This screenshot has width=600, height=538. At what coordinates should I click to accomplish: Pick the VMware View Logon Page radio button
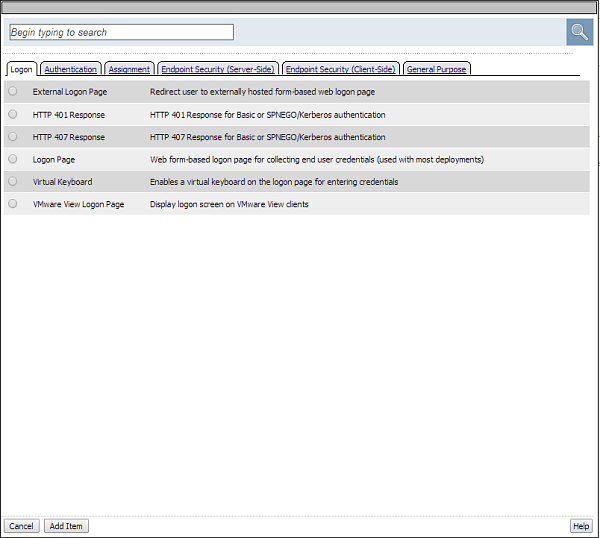[13, 204]
